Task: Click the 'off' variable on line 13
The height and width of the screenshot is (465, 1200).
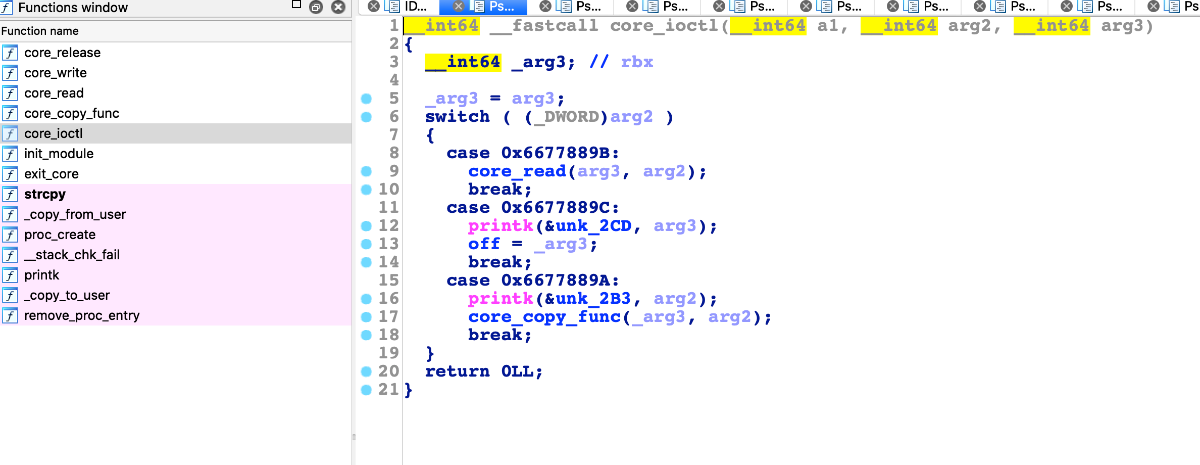Action: [x=484, y=244]
